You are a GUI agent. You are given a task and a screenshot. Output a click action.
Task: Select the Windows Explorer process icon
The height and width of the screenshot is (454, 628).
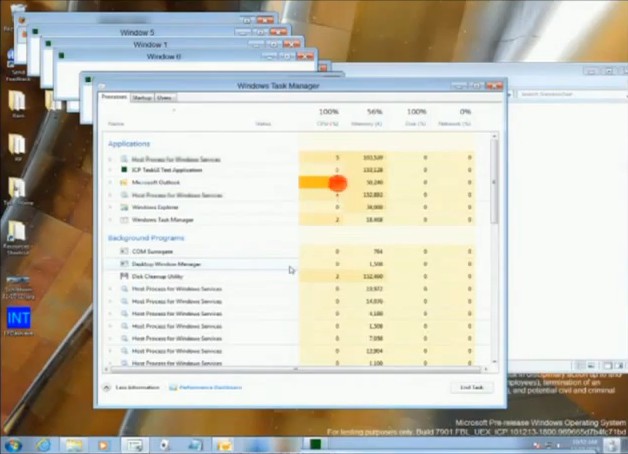click(124, 207)
